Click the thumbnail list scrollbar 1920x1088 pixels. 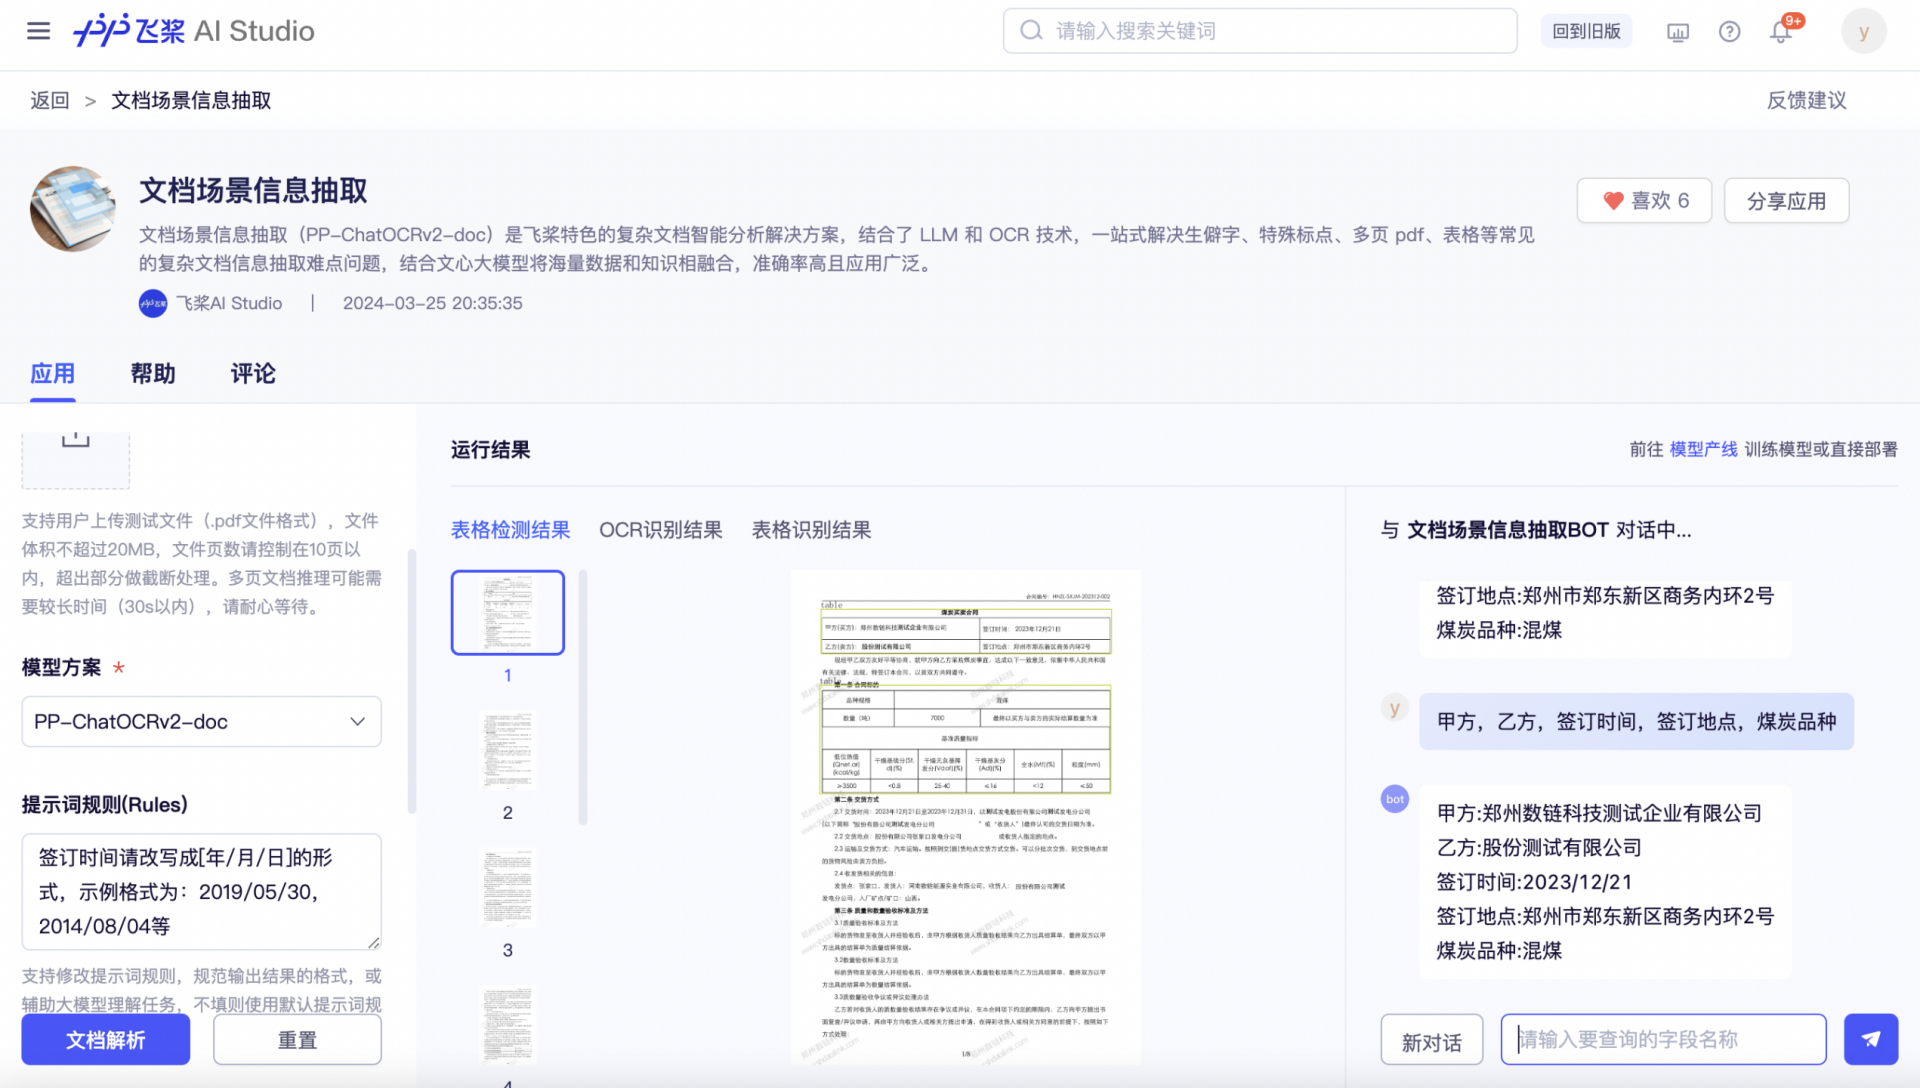pos(583,697)
